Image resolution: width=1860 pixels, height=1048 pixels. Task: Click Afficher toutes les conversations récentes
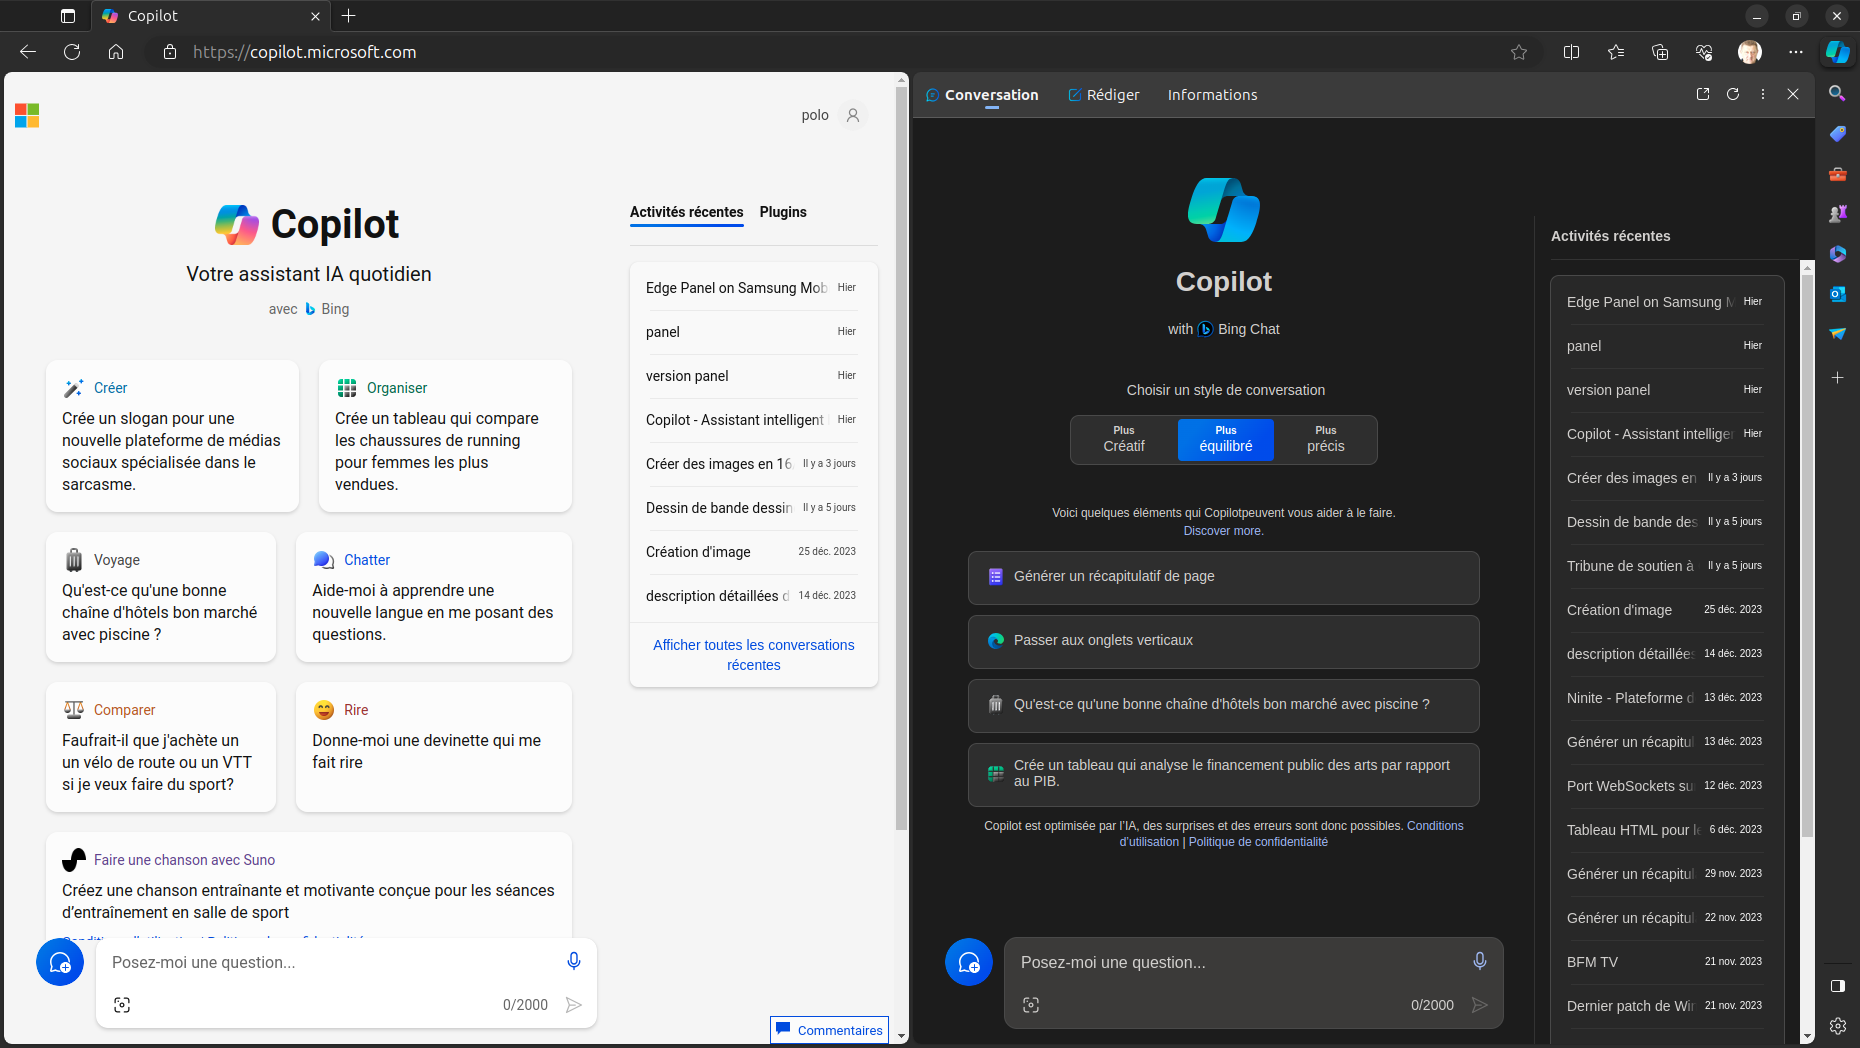754,655
